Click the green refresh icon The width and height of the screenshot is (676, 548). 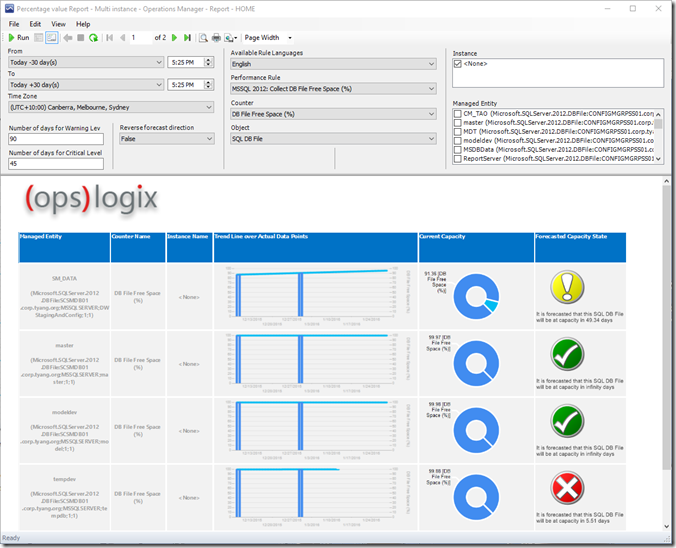[93, 38]
